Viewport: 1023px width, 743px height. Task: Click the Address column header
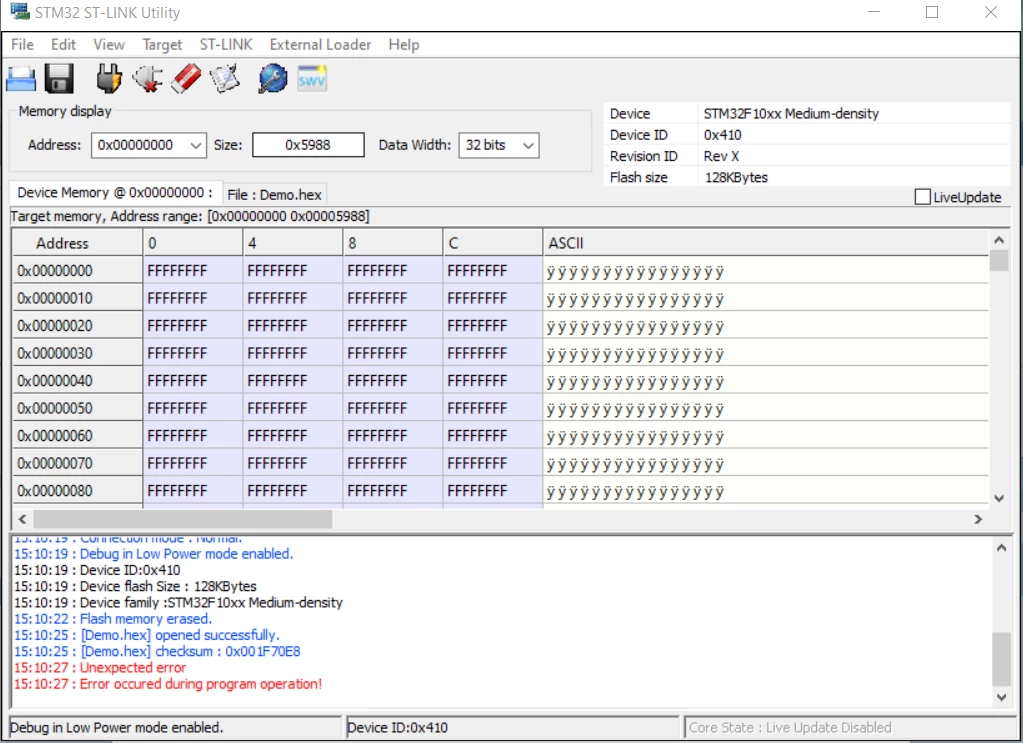[x=77, y=243]
